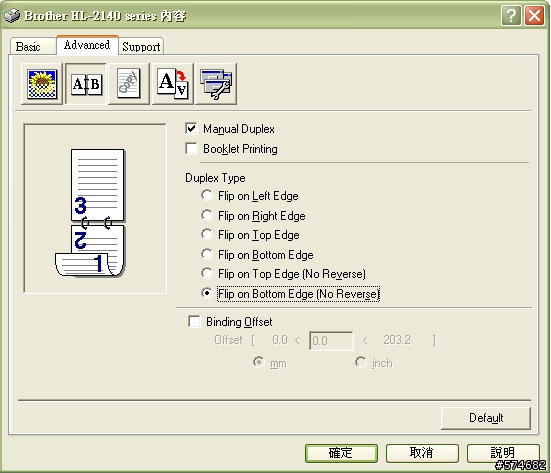551x473 pixels.
Task: Confirm with the 確定 button
Action: coord(341,453)
